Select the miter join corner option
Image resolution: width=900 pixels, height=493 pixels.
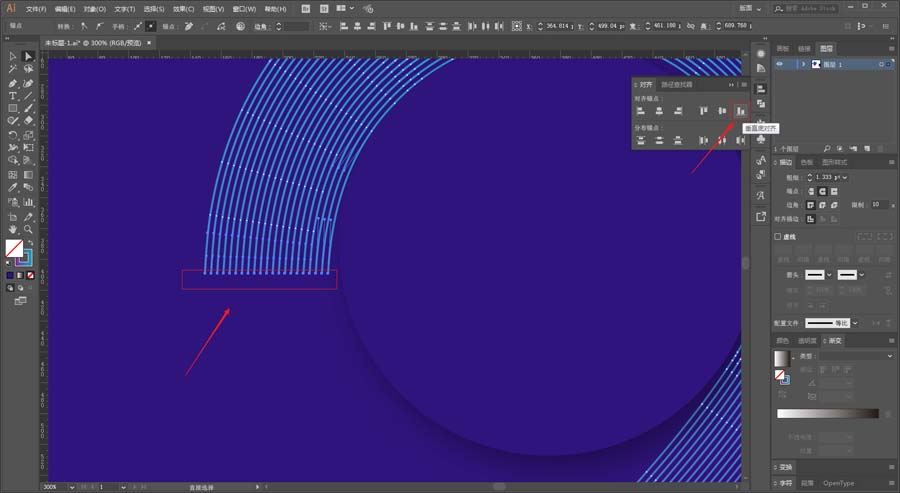point(810,205)
